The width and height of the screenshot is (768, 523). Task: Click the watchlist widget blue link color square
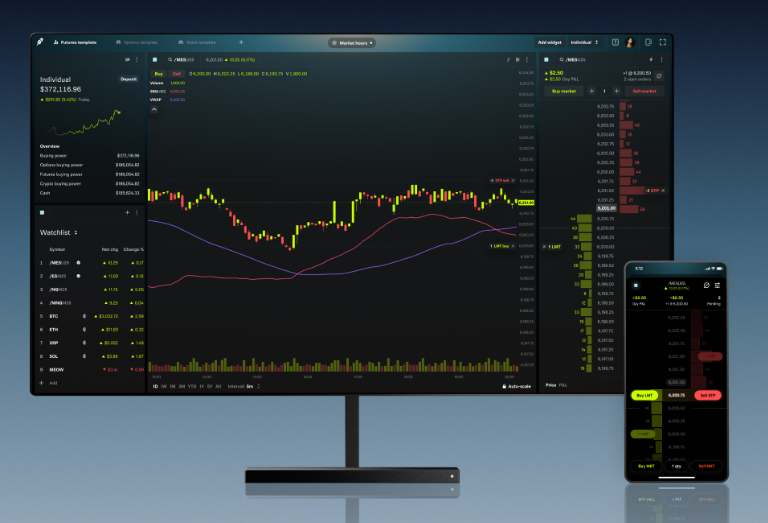pyautogui.click(x=42, y=213)
